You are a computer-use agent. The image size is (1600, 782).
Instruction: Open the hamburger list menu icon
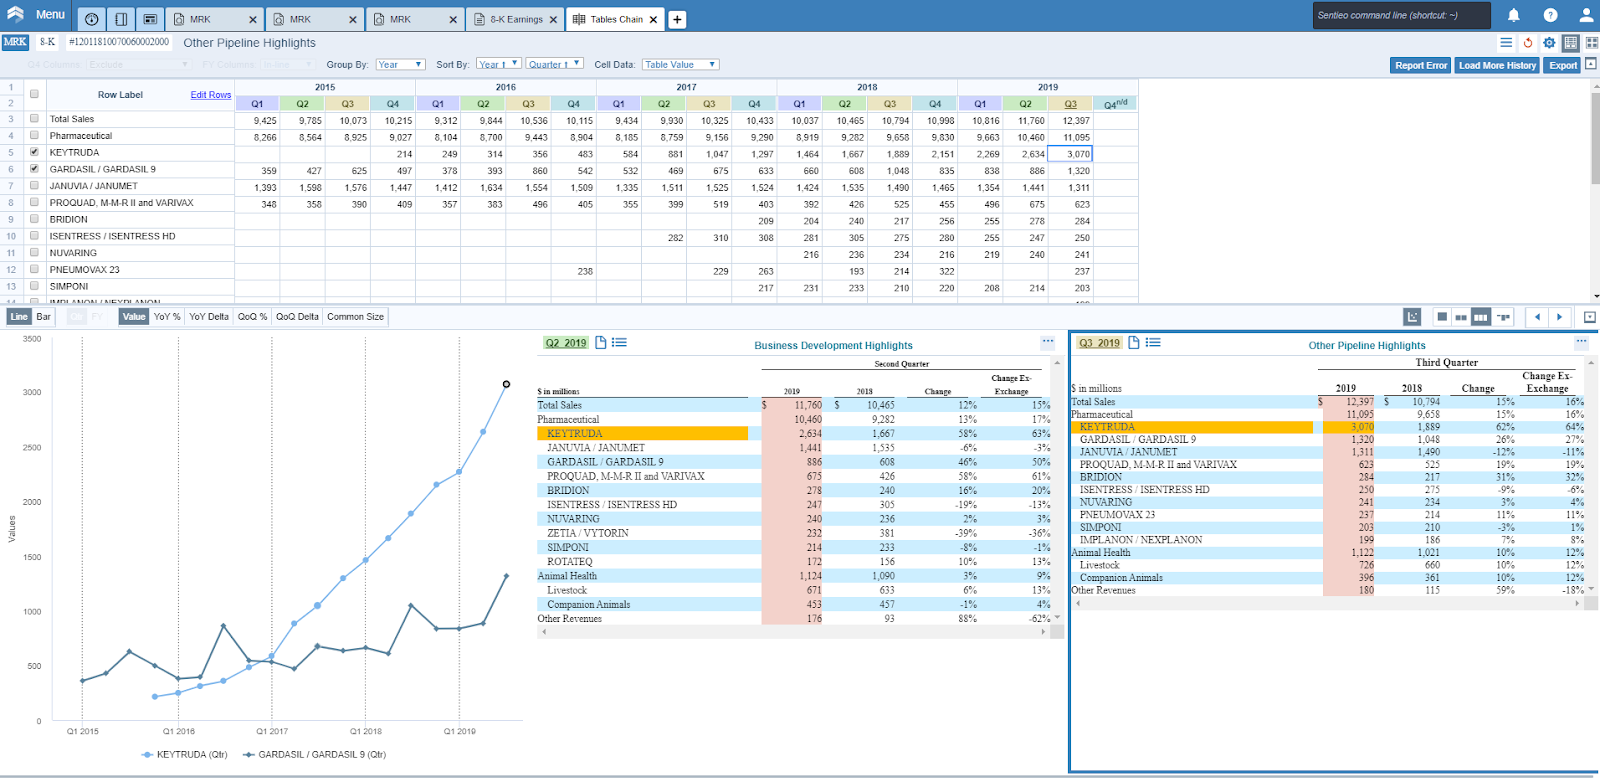[1506, 42]
